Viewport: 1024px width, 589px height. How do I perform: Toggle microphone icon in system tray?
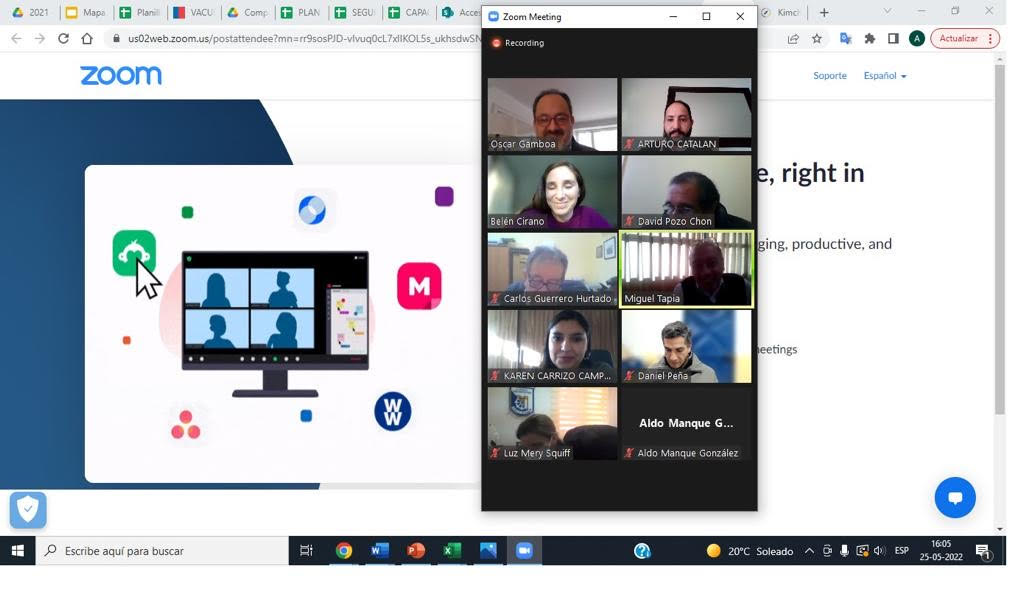point(845,551)
